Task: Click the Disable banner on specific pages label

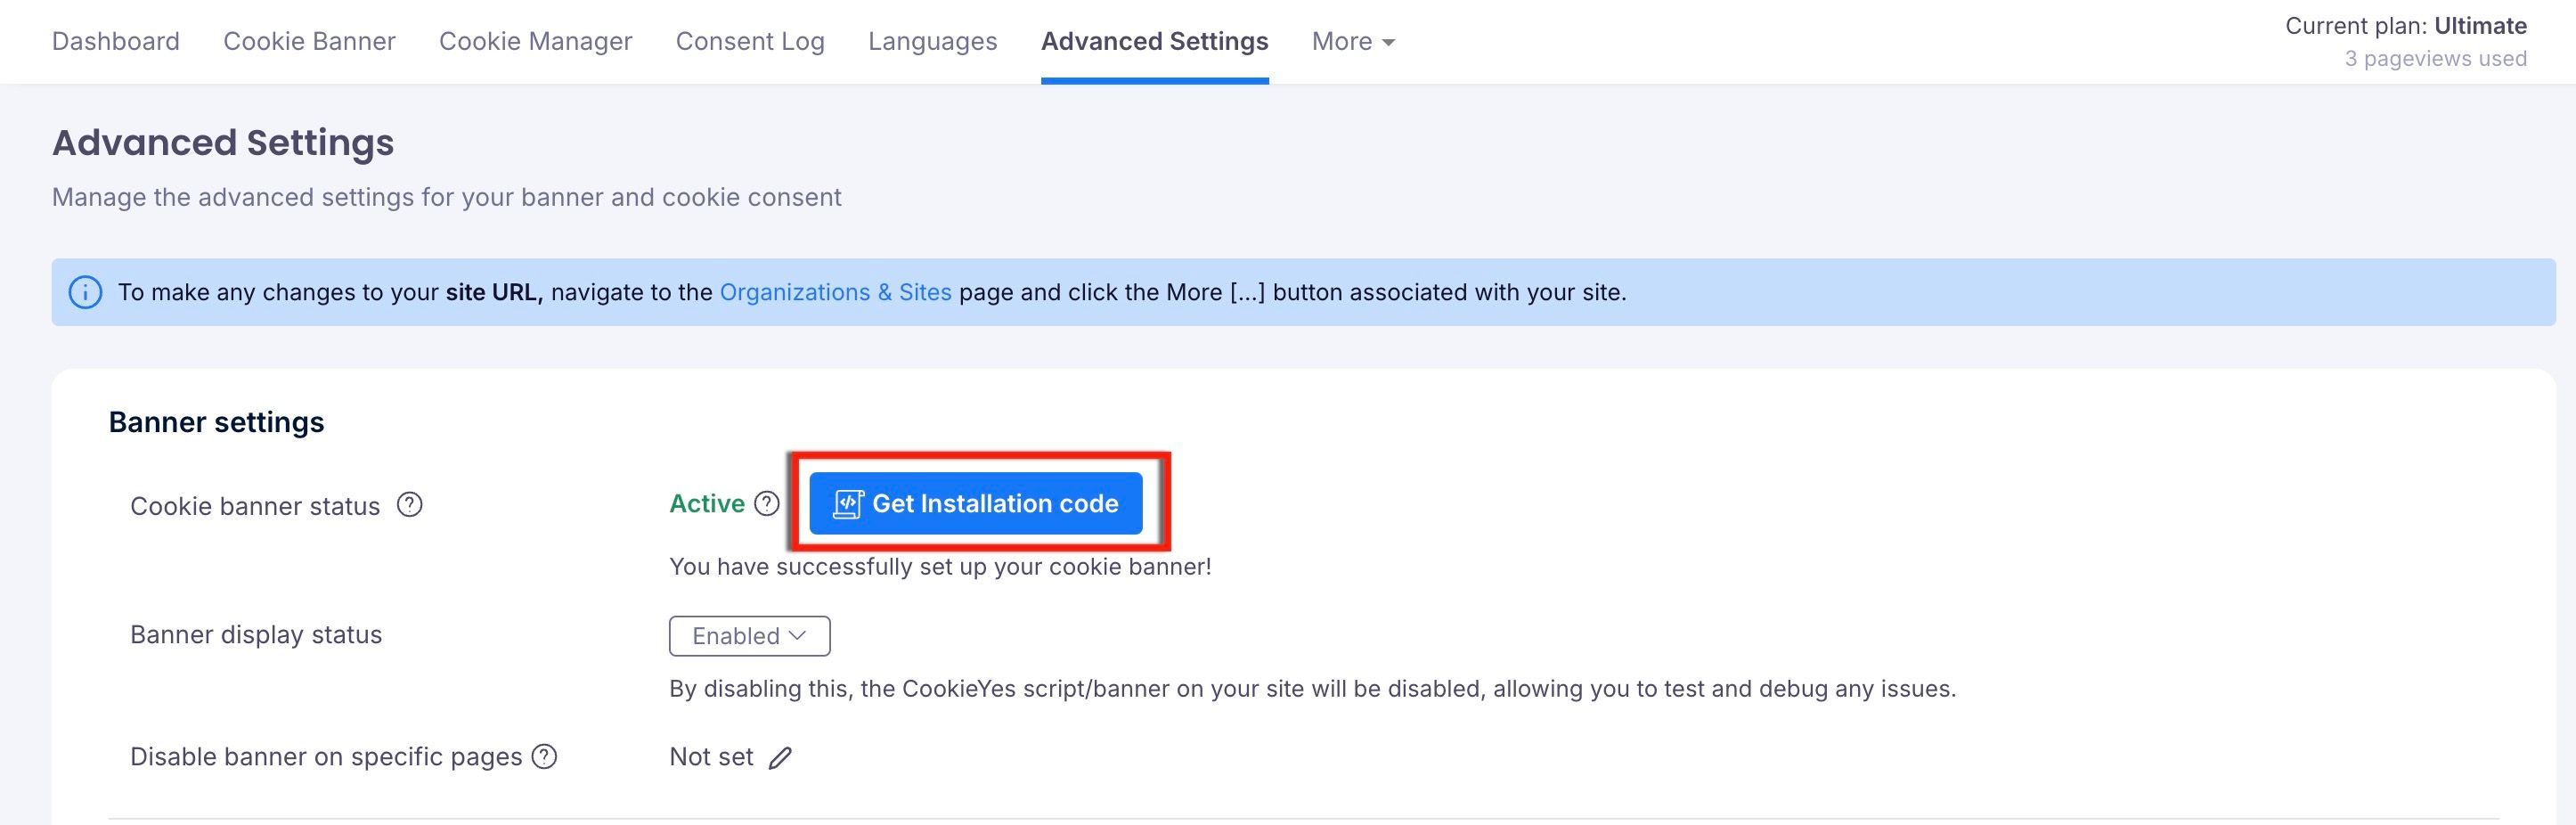Action: (x=326, y=757)
